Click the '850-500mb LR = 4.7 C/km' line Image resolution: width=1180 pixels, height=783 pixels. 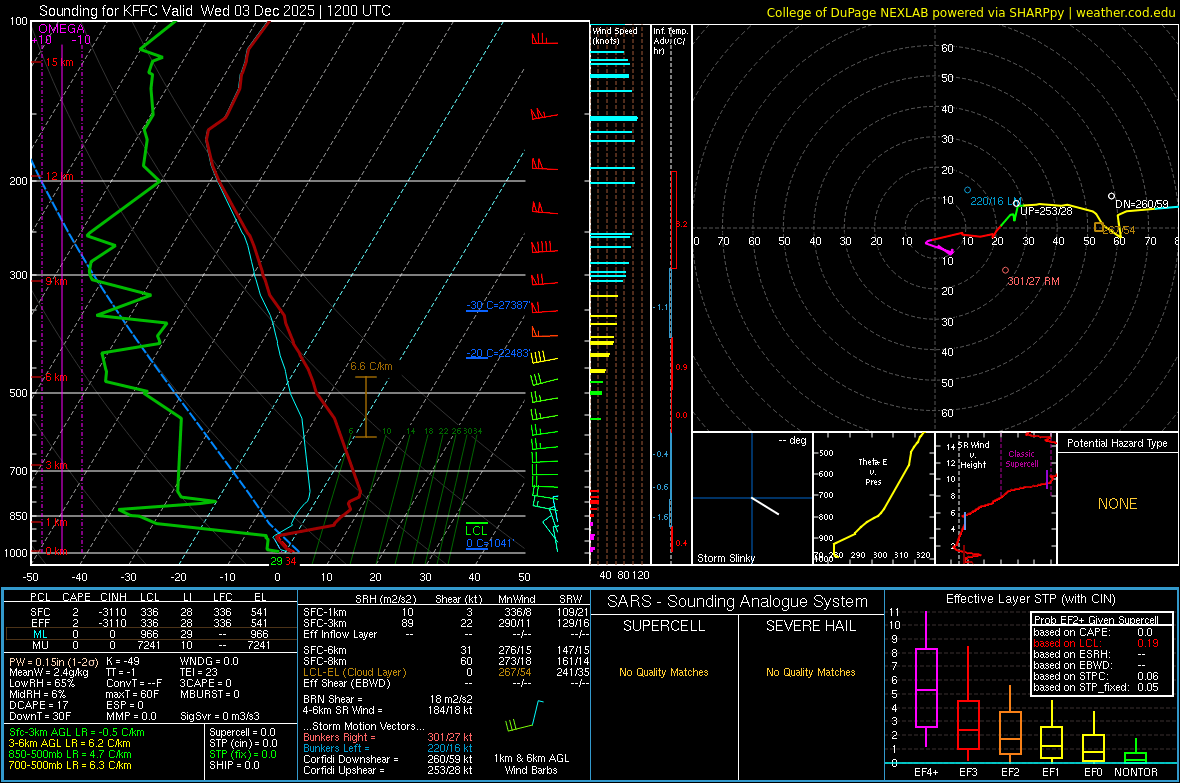(70, 754)
